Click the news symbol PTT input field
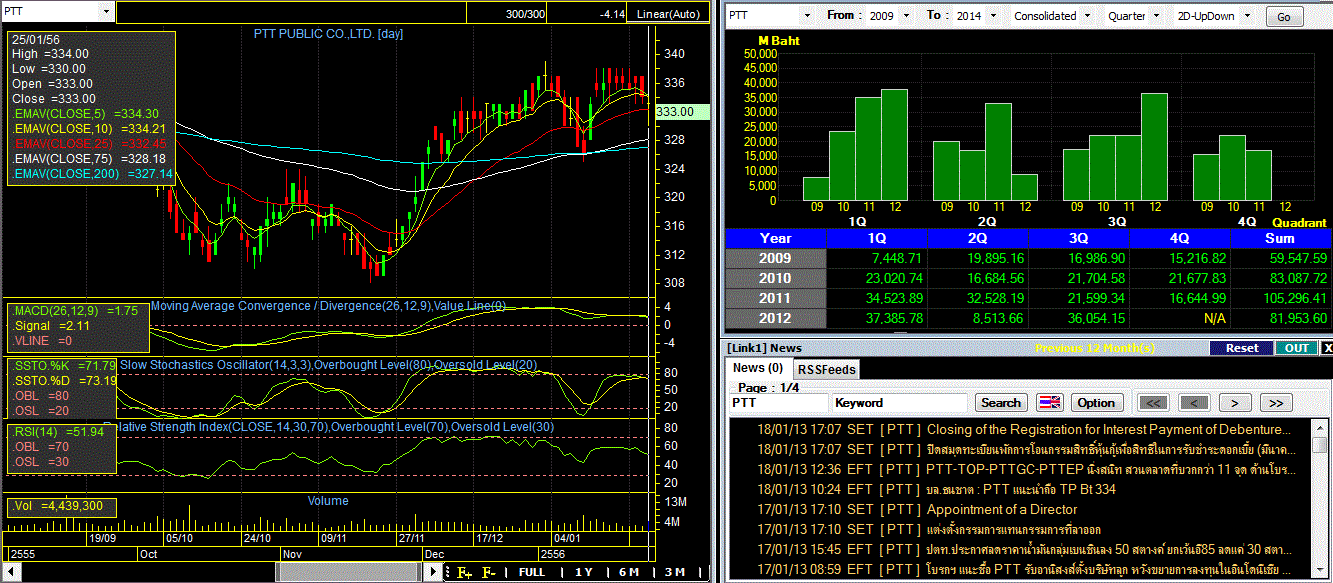The width and height of the screenshot is (1333, 583). point(777,403)
